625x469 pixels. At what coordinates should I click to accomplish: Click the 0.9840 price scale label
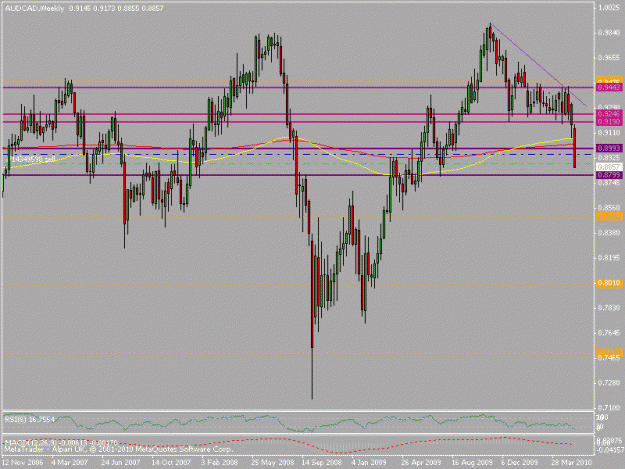click(609, 33)
